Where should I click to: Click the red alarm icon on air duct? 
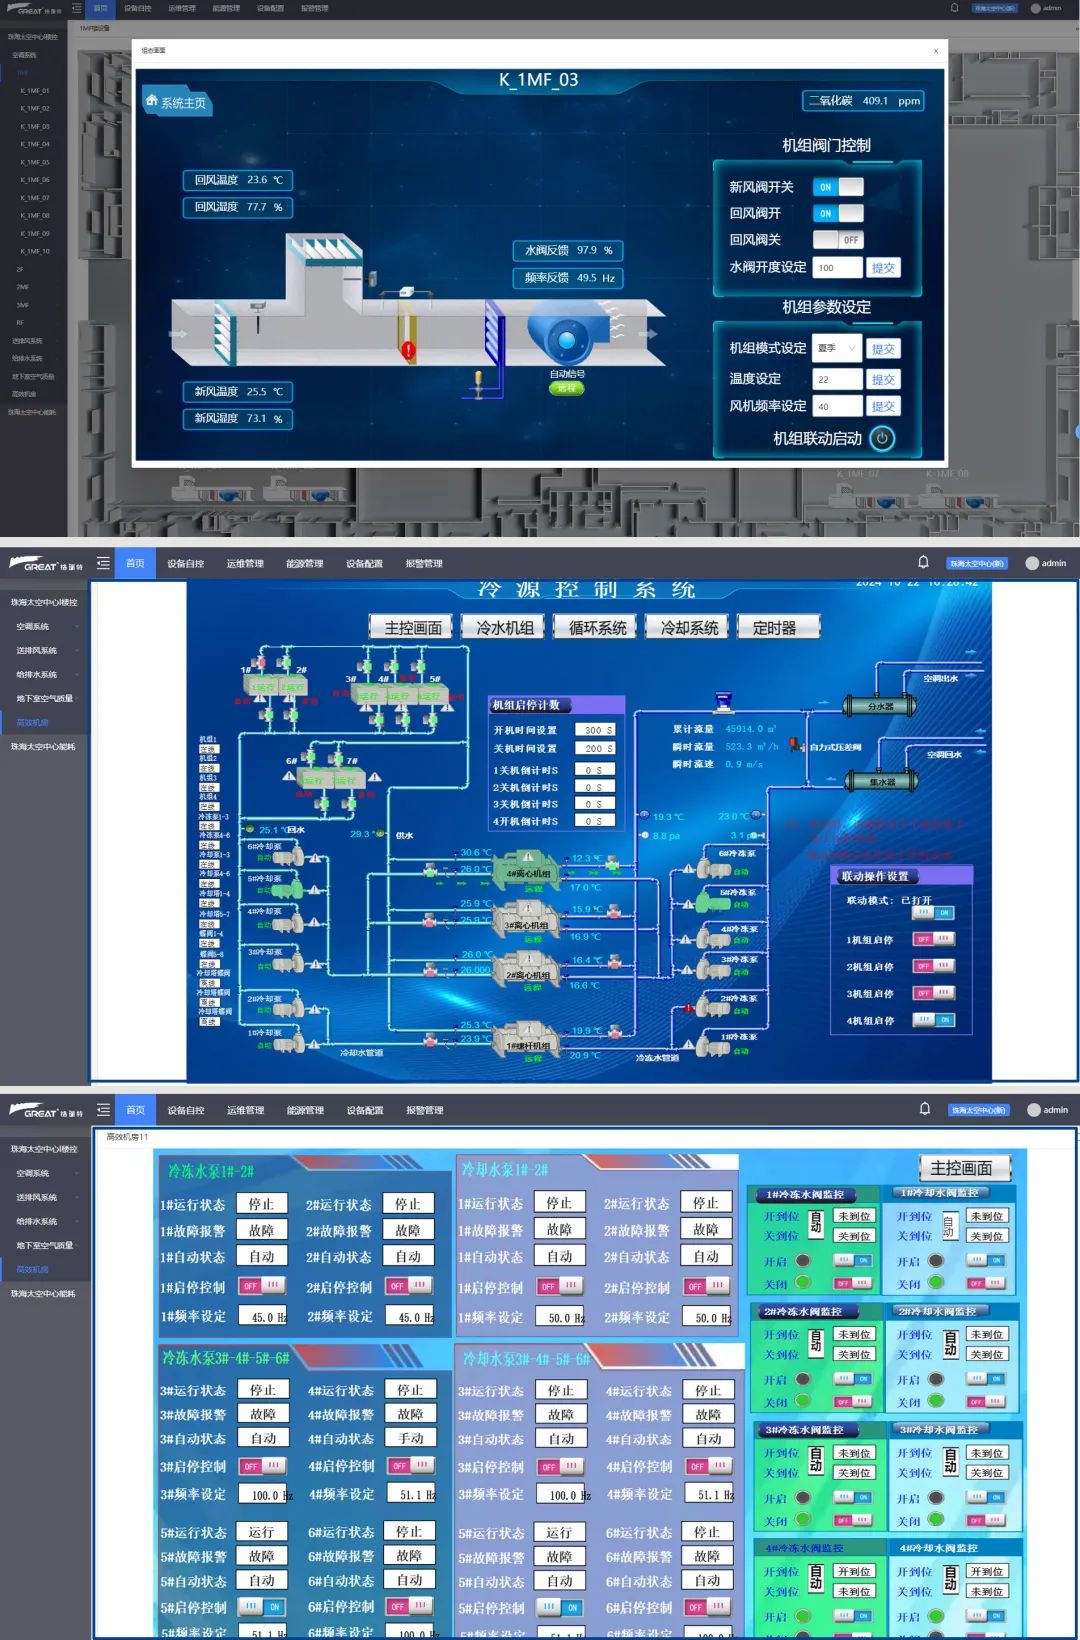tap(408, 350)
